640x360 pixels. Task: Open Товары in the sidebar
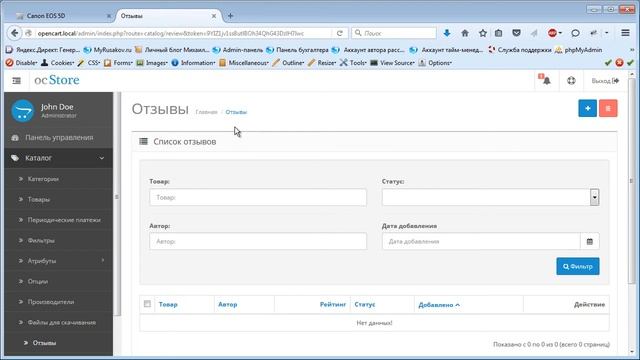[59, 200]
